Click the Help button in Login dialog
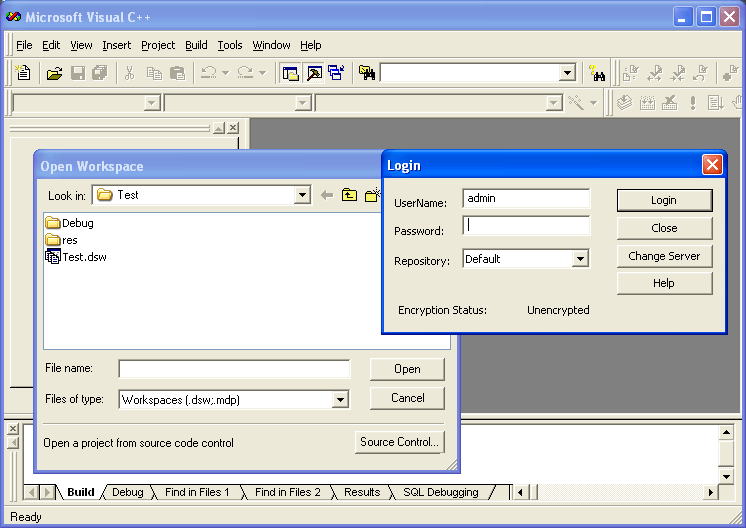Screen dimensions: 746x528 [x=664, y=284]
